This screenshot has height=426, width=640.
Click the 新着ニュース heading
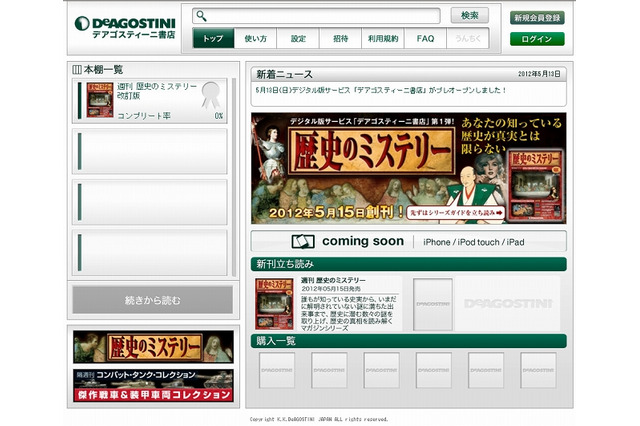pos(284,74)
